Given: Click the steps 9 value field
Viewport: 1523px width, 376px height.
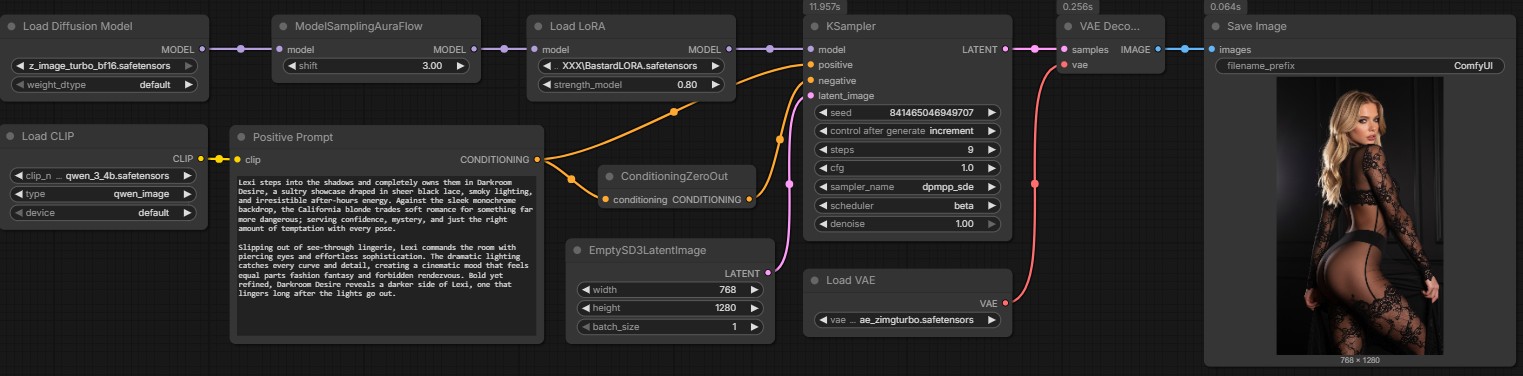Looking at the screenshot, I should pos(909,149).
